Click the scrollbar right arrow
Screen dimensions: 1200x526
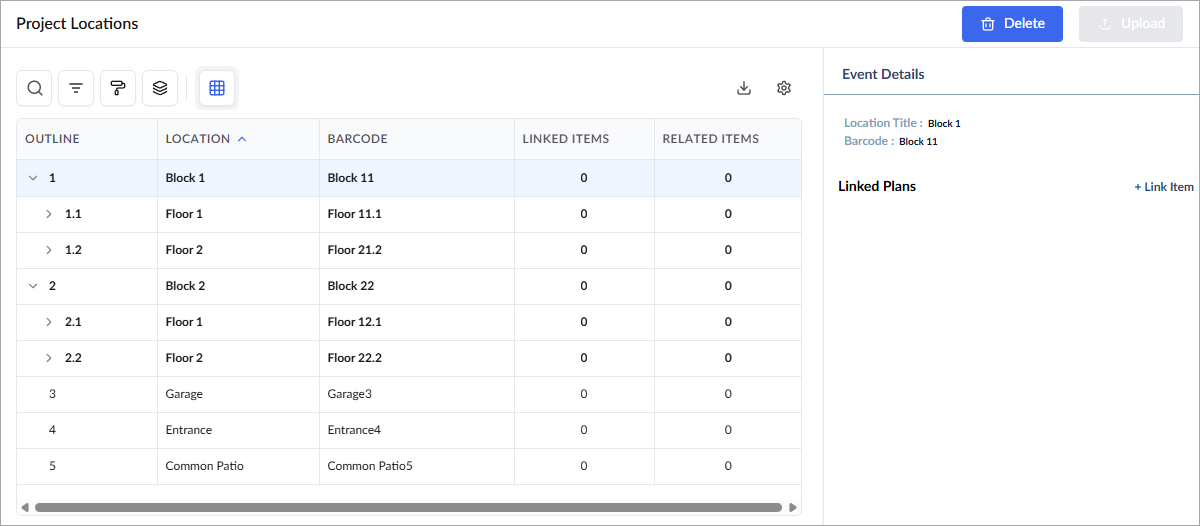pyautogui.click(x=792, y=508)
